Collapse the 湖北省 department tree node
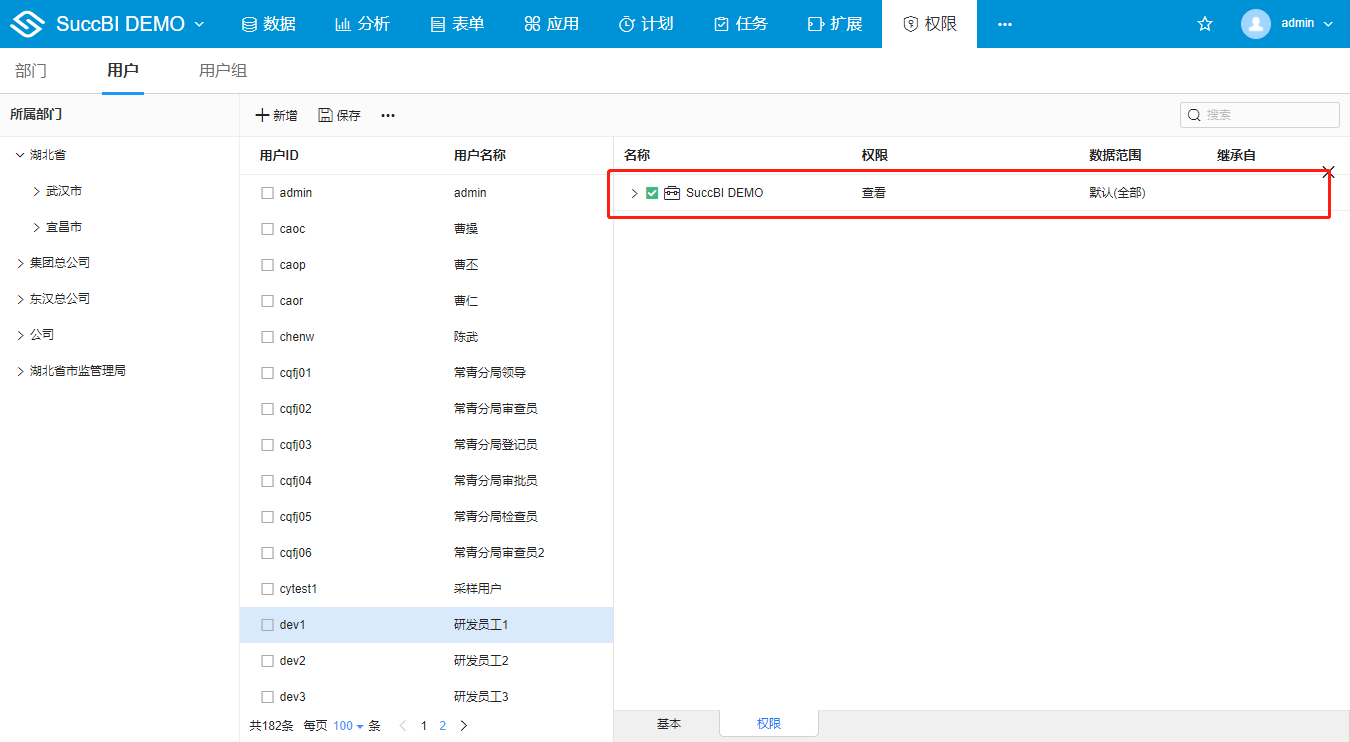This screenshot has height=742, width=1350. pos(19,154)
